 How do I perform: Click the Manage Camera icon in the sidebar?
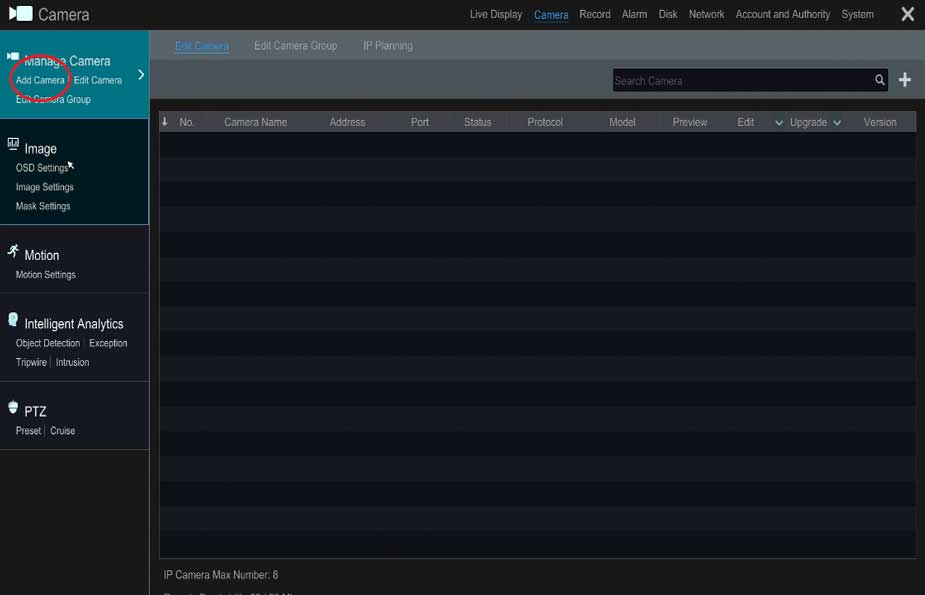click(x=13, y=56)
